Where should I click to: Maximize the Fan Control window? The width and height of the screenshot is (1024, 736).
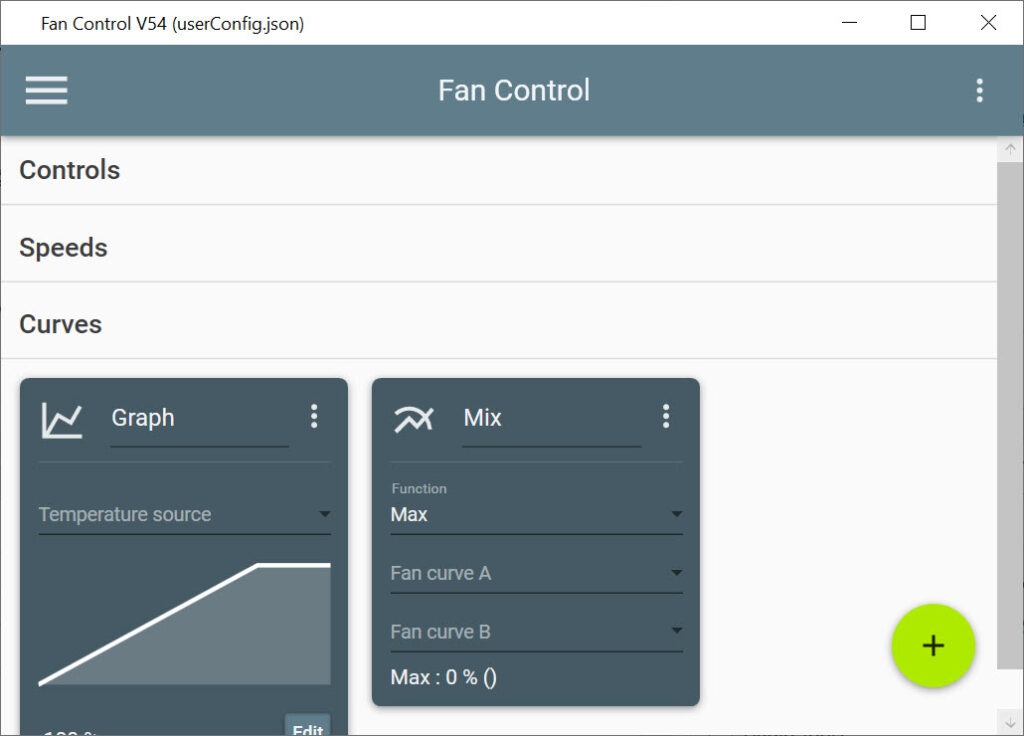click(x=918, y=23)
